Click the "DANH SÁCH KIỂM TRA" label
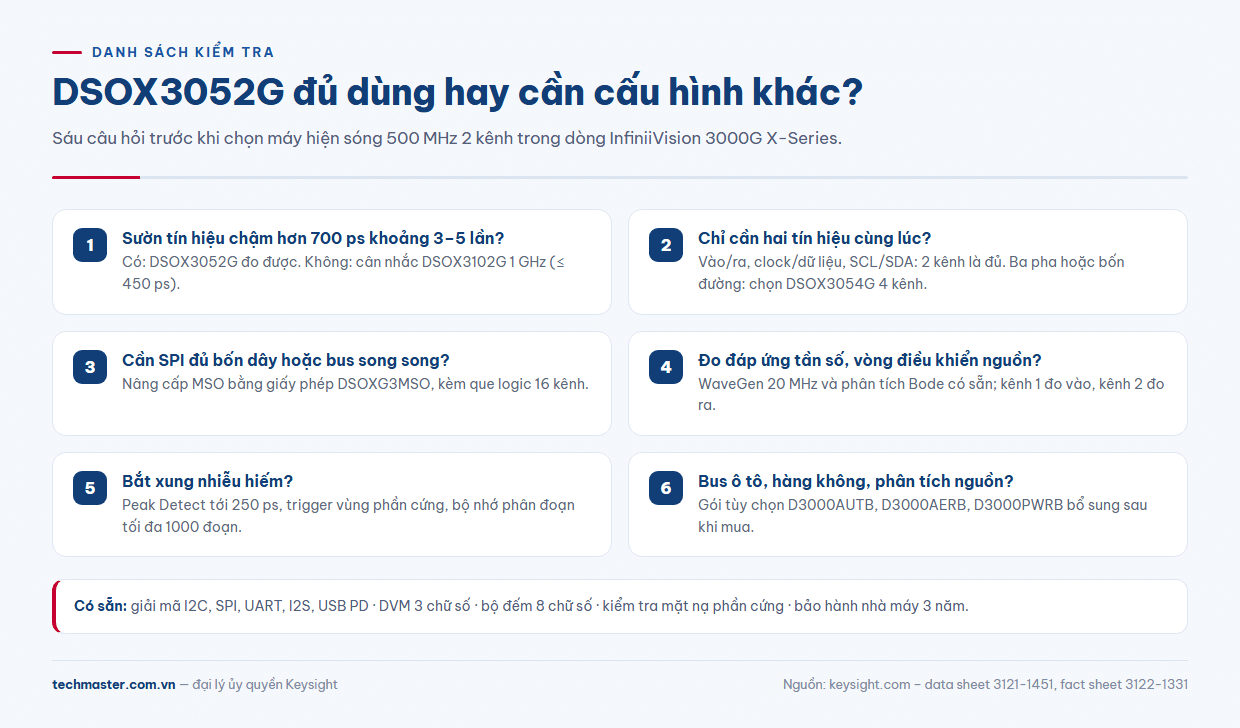 tap(183, 52)
